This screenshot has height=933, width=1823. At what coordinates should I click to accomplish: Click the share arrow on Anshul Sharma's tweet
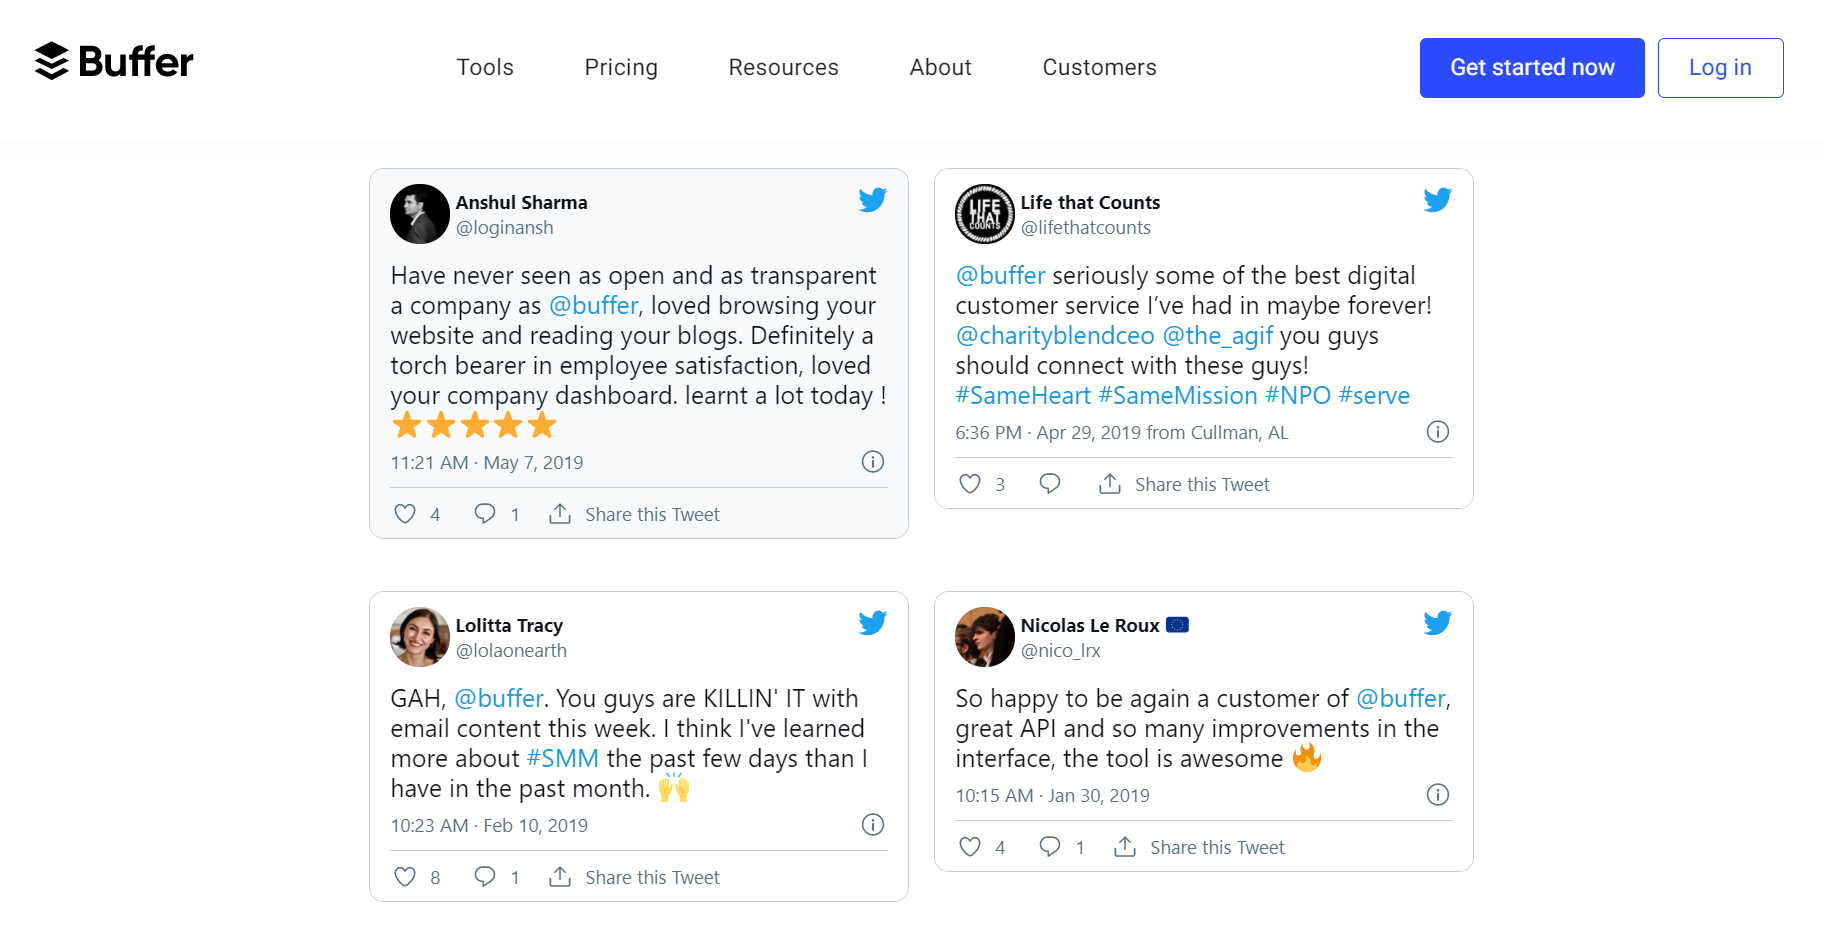point(559,513)
